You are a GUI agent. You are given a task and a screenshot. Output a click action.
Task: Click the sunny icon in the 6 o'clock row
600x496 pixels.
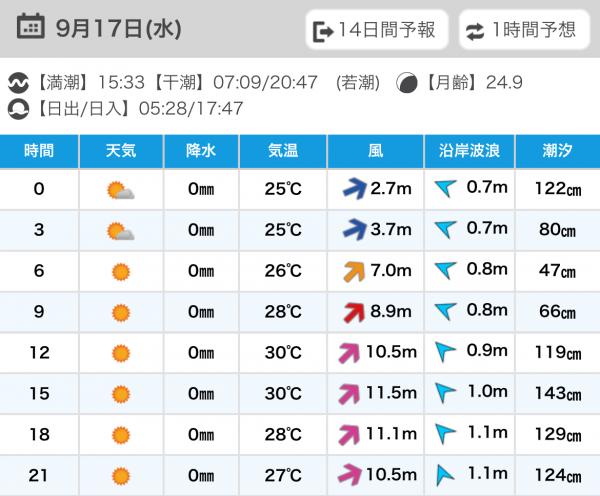click(121, 271)
